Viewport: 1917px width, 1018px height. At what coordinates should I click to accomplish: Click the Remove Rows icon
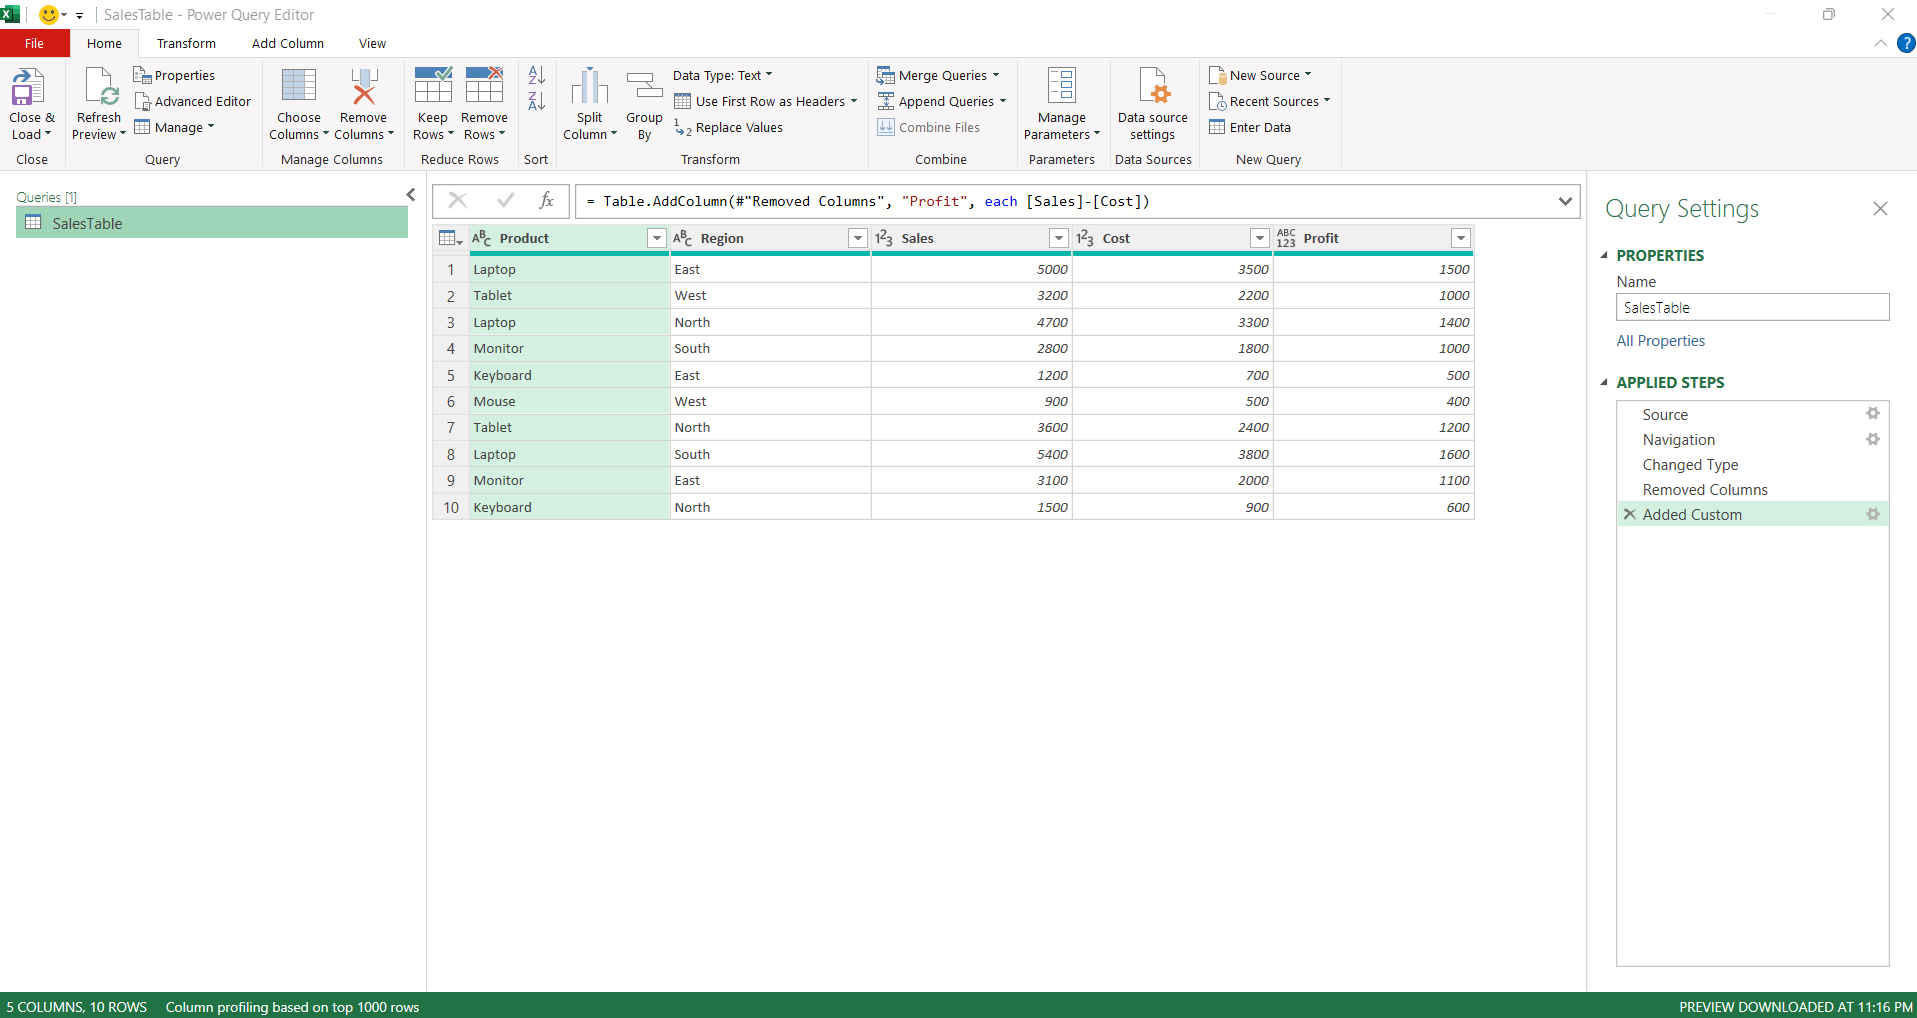click(x=484, y=85)
